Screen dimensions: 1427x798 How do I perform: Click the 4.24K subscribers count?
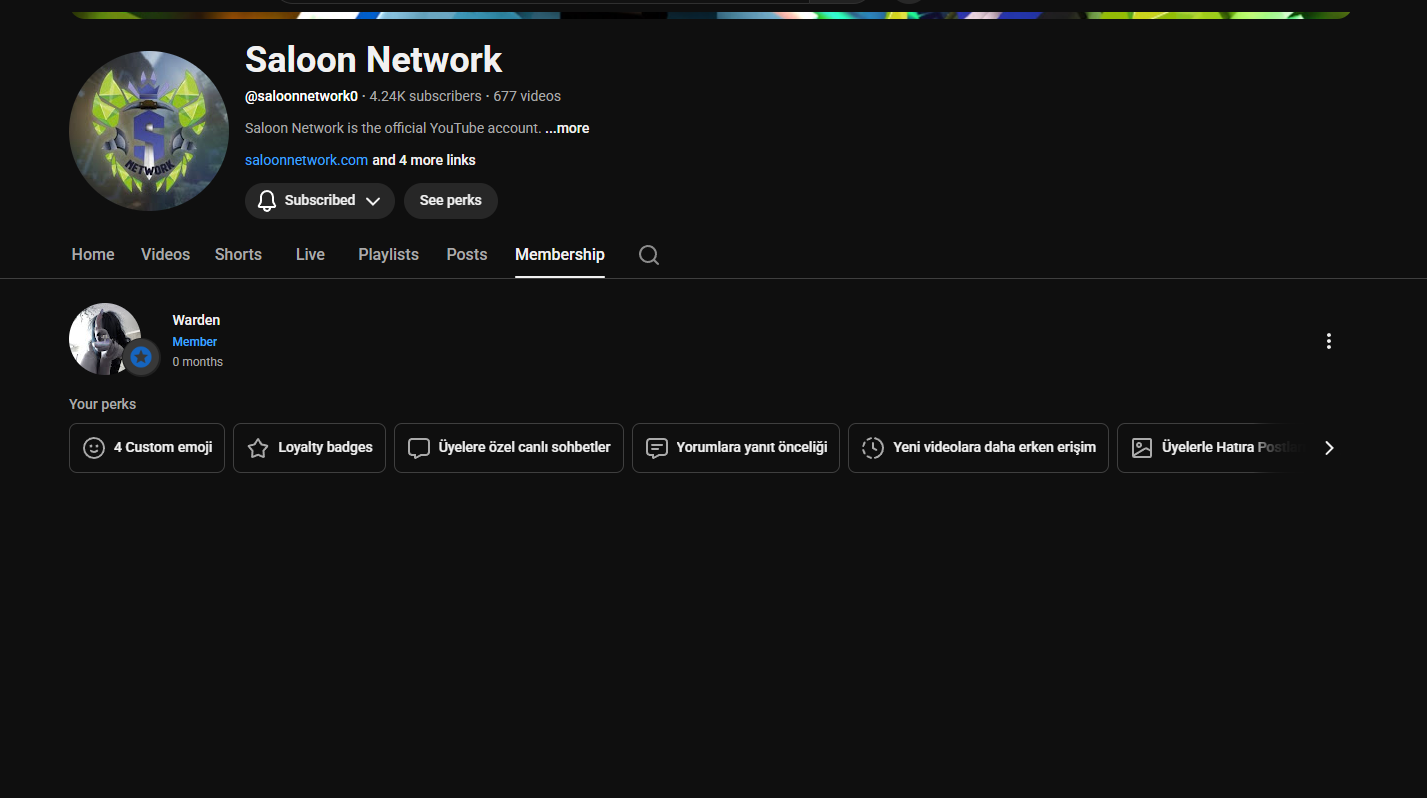425,96
